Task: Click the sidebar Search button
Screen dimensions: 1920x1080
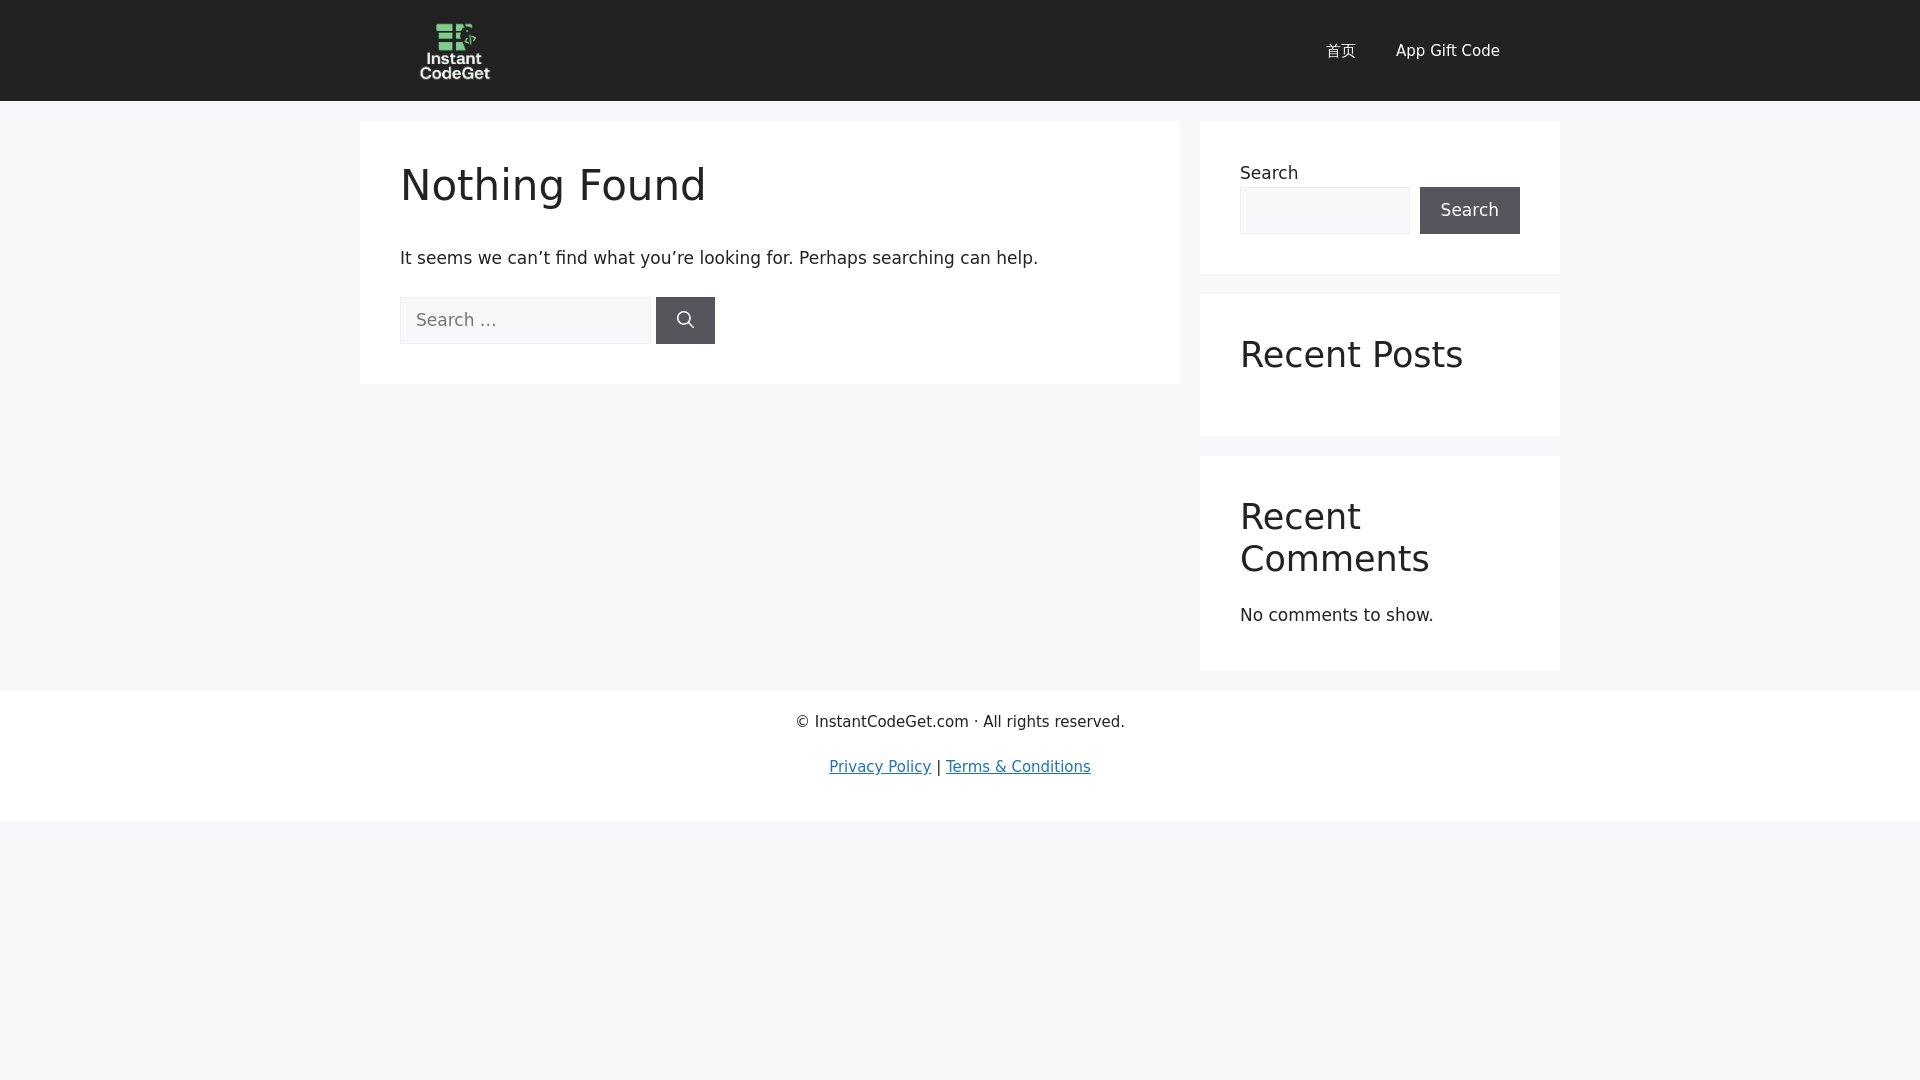Action: click(x=1469, y=210)
